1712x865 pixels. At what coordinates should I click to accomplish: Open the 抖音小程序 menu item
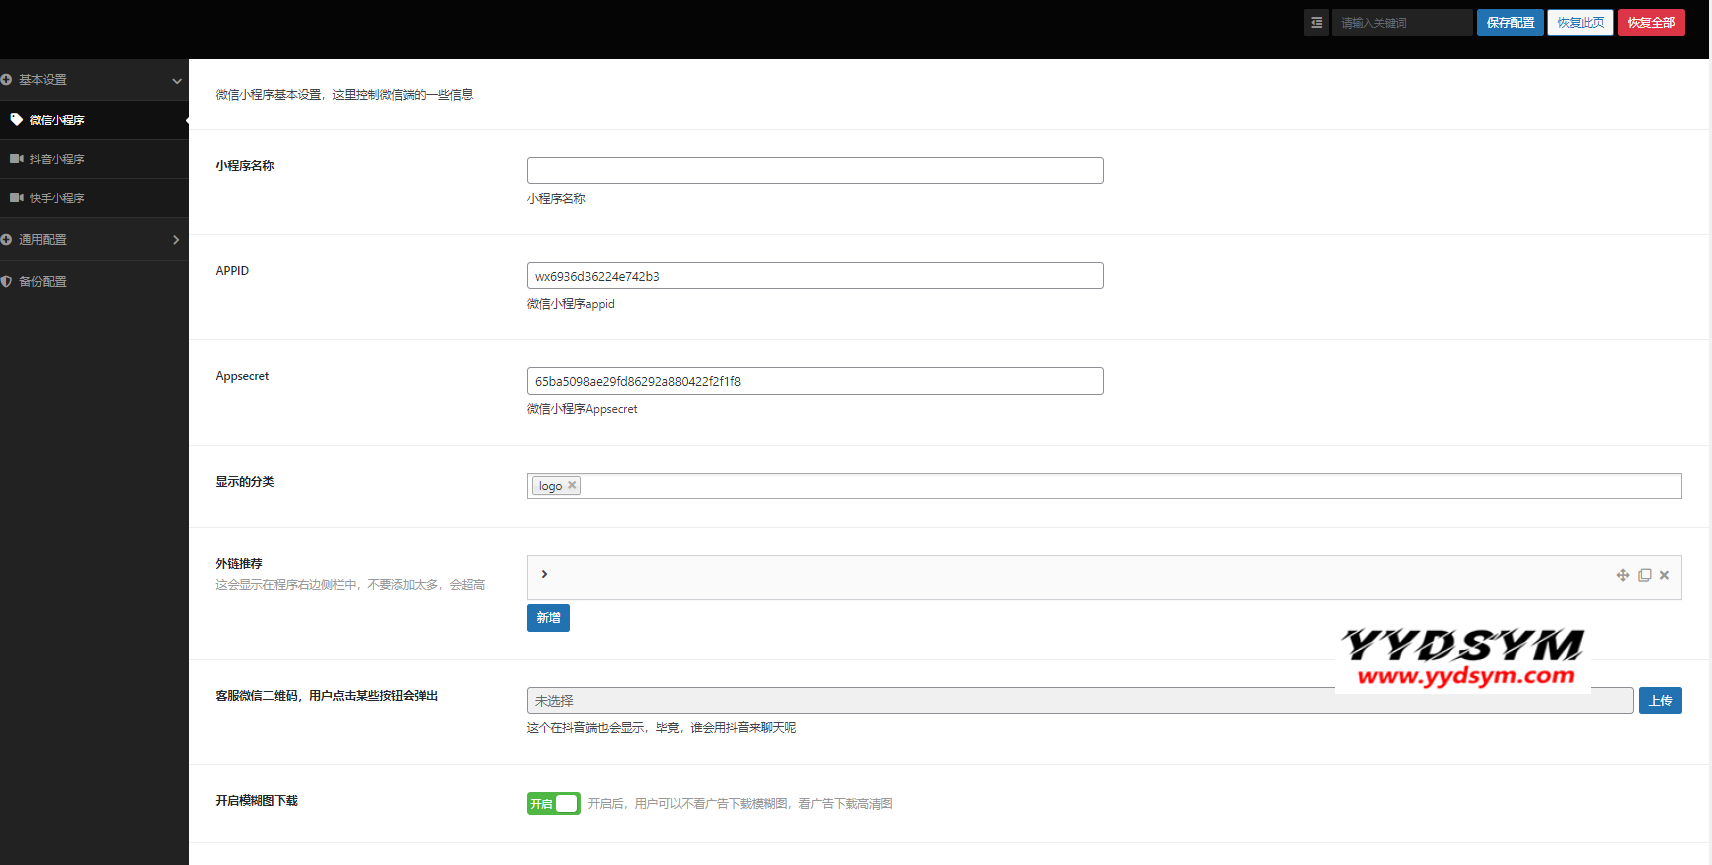click(x=57, y=159)
